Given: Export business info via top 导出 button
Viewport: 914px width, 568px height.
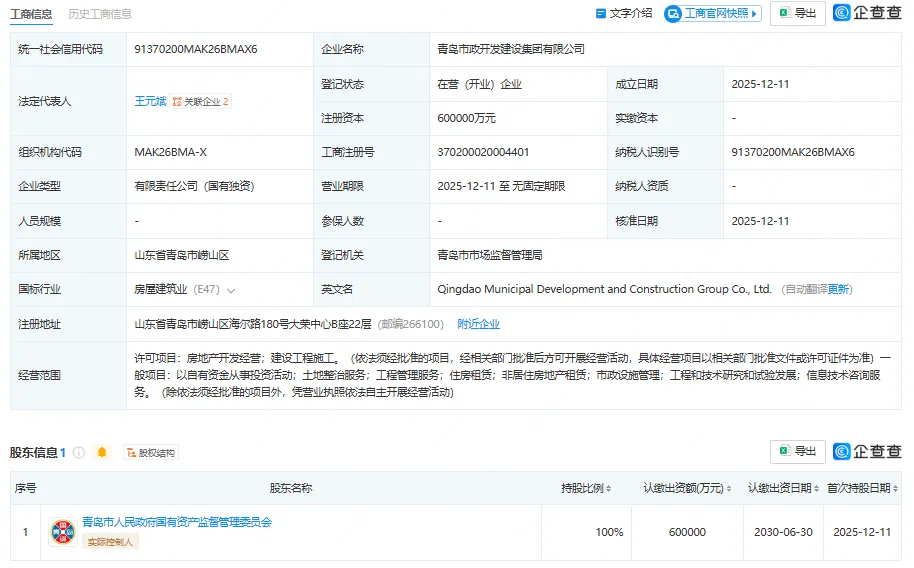Looking at the screenshot, I should [x=797, y=13].
